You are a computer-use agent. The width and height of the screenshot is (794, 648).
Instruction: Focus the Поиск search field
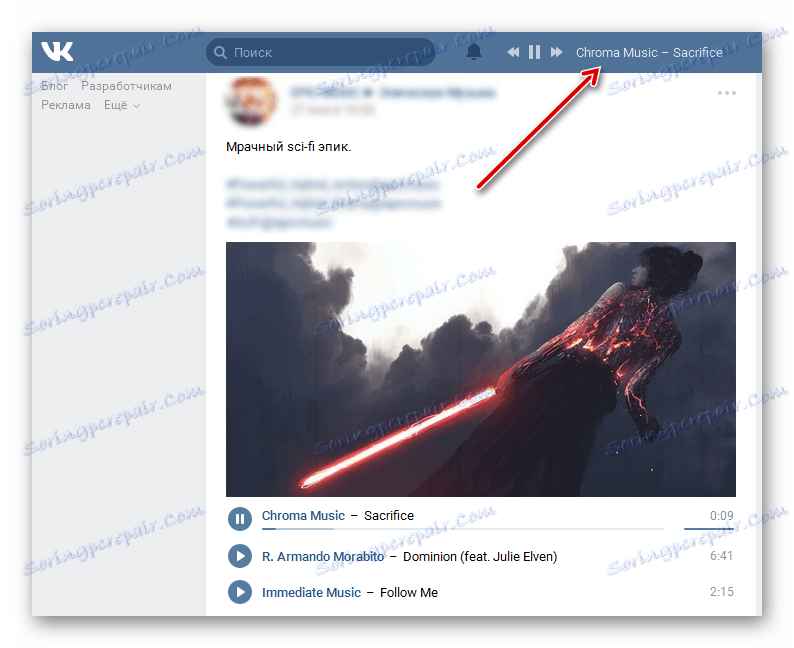click(x=321, y=52)
